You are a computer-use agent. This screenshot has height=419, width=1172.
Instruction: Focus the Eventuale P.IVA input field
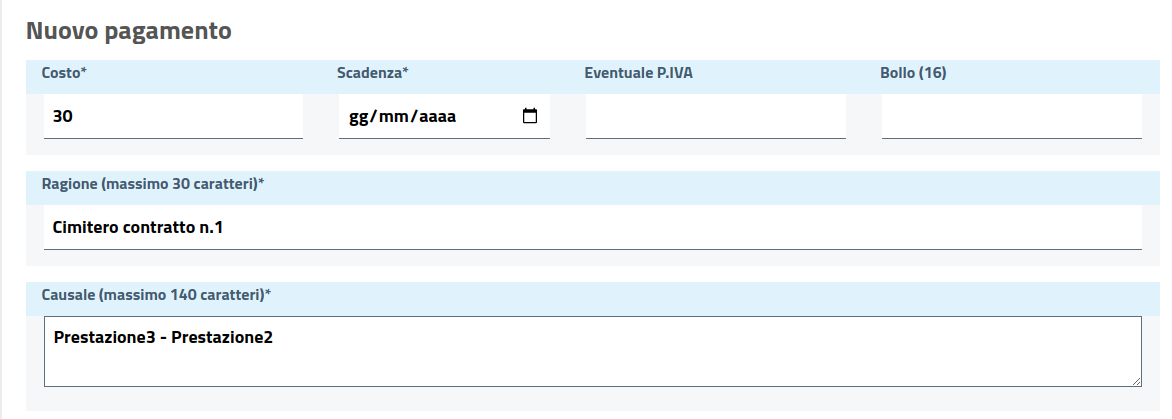click(715, 116)
